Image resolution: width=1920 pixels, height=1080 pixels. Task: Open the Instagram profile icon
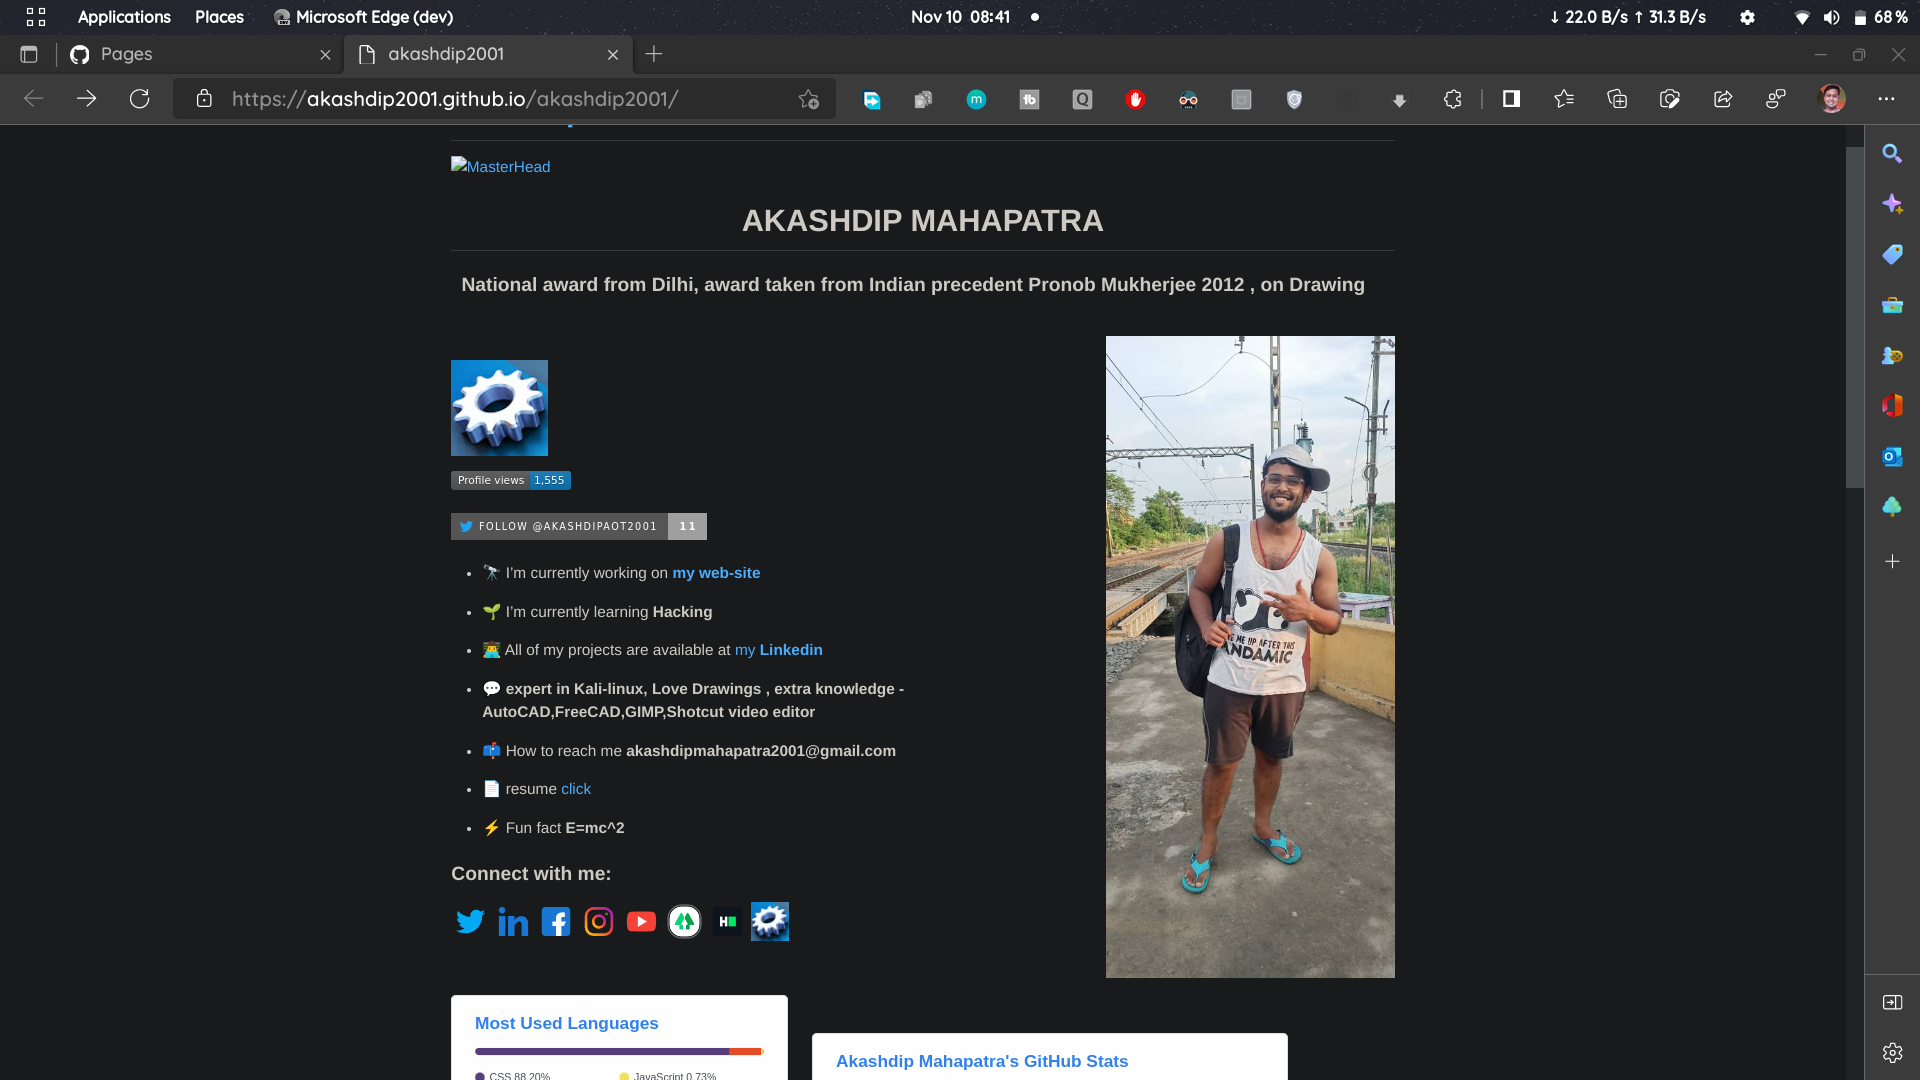pos(598,921)
